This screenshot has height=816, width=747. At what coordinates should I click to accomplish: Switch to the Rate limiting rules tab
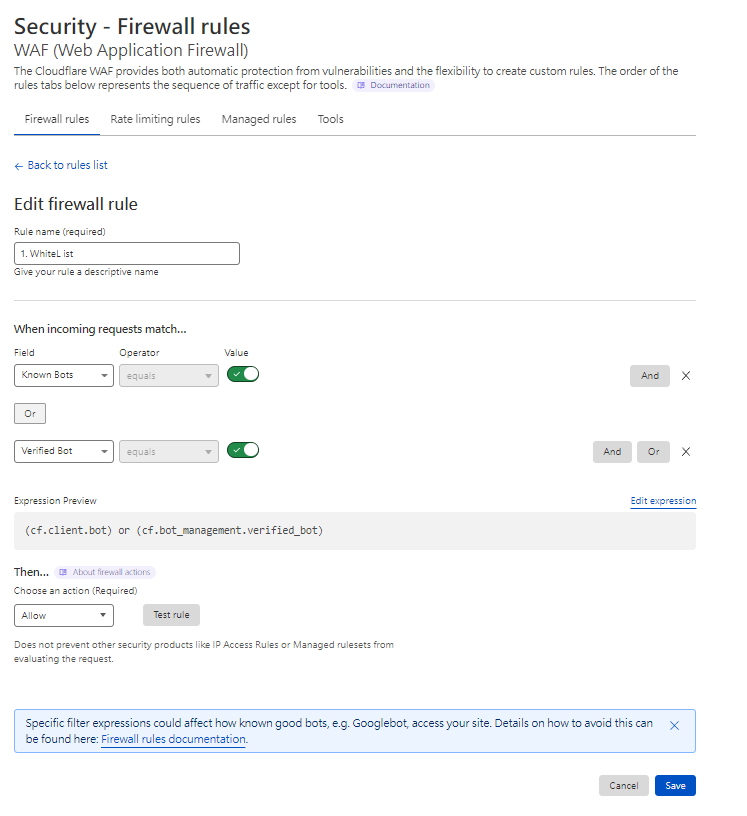point(155,120)
